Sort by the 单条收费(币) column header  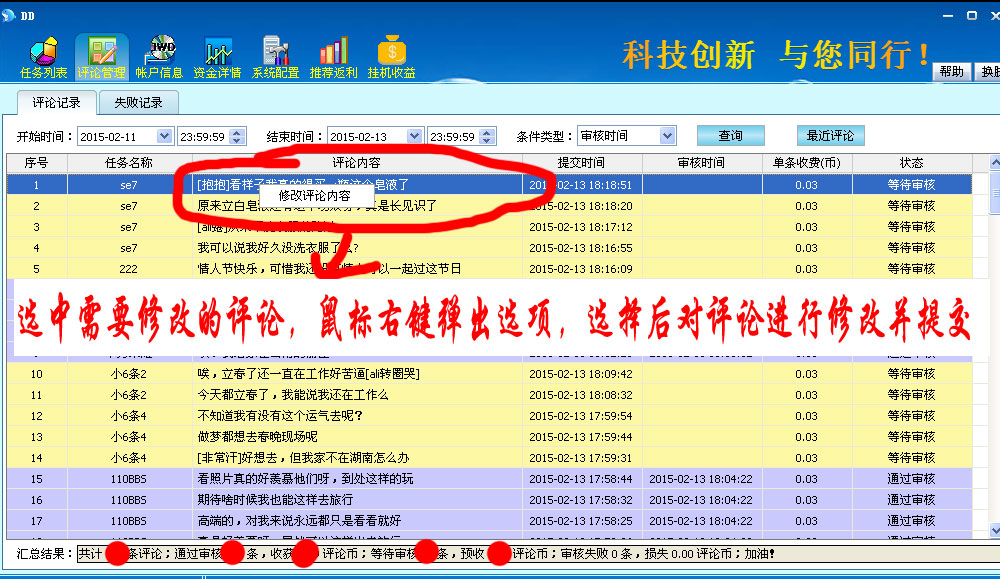coord(807,163)
